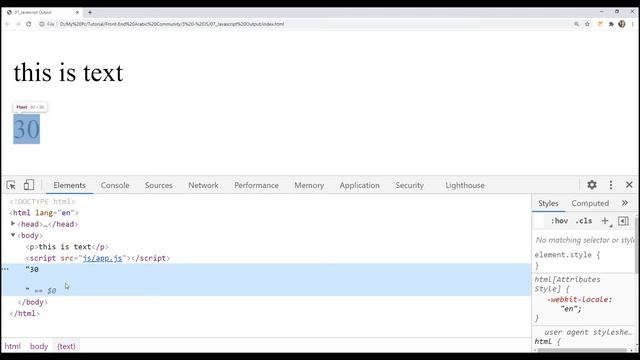Bookmark this page with the star
The height and width of the screenshot is (360, 640).
[x=587, y=24]
